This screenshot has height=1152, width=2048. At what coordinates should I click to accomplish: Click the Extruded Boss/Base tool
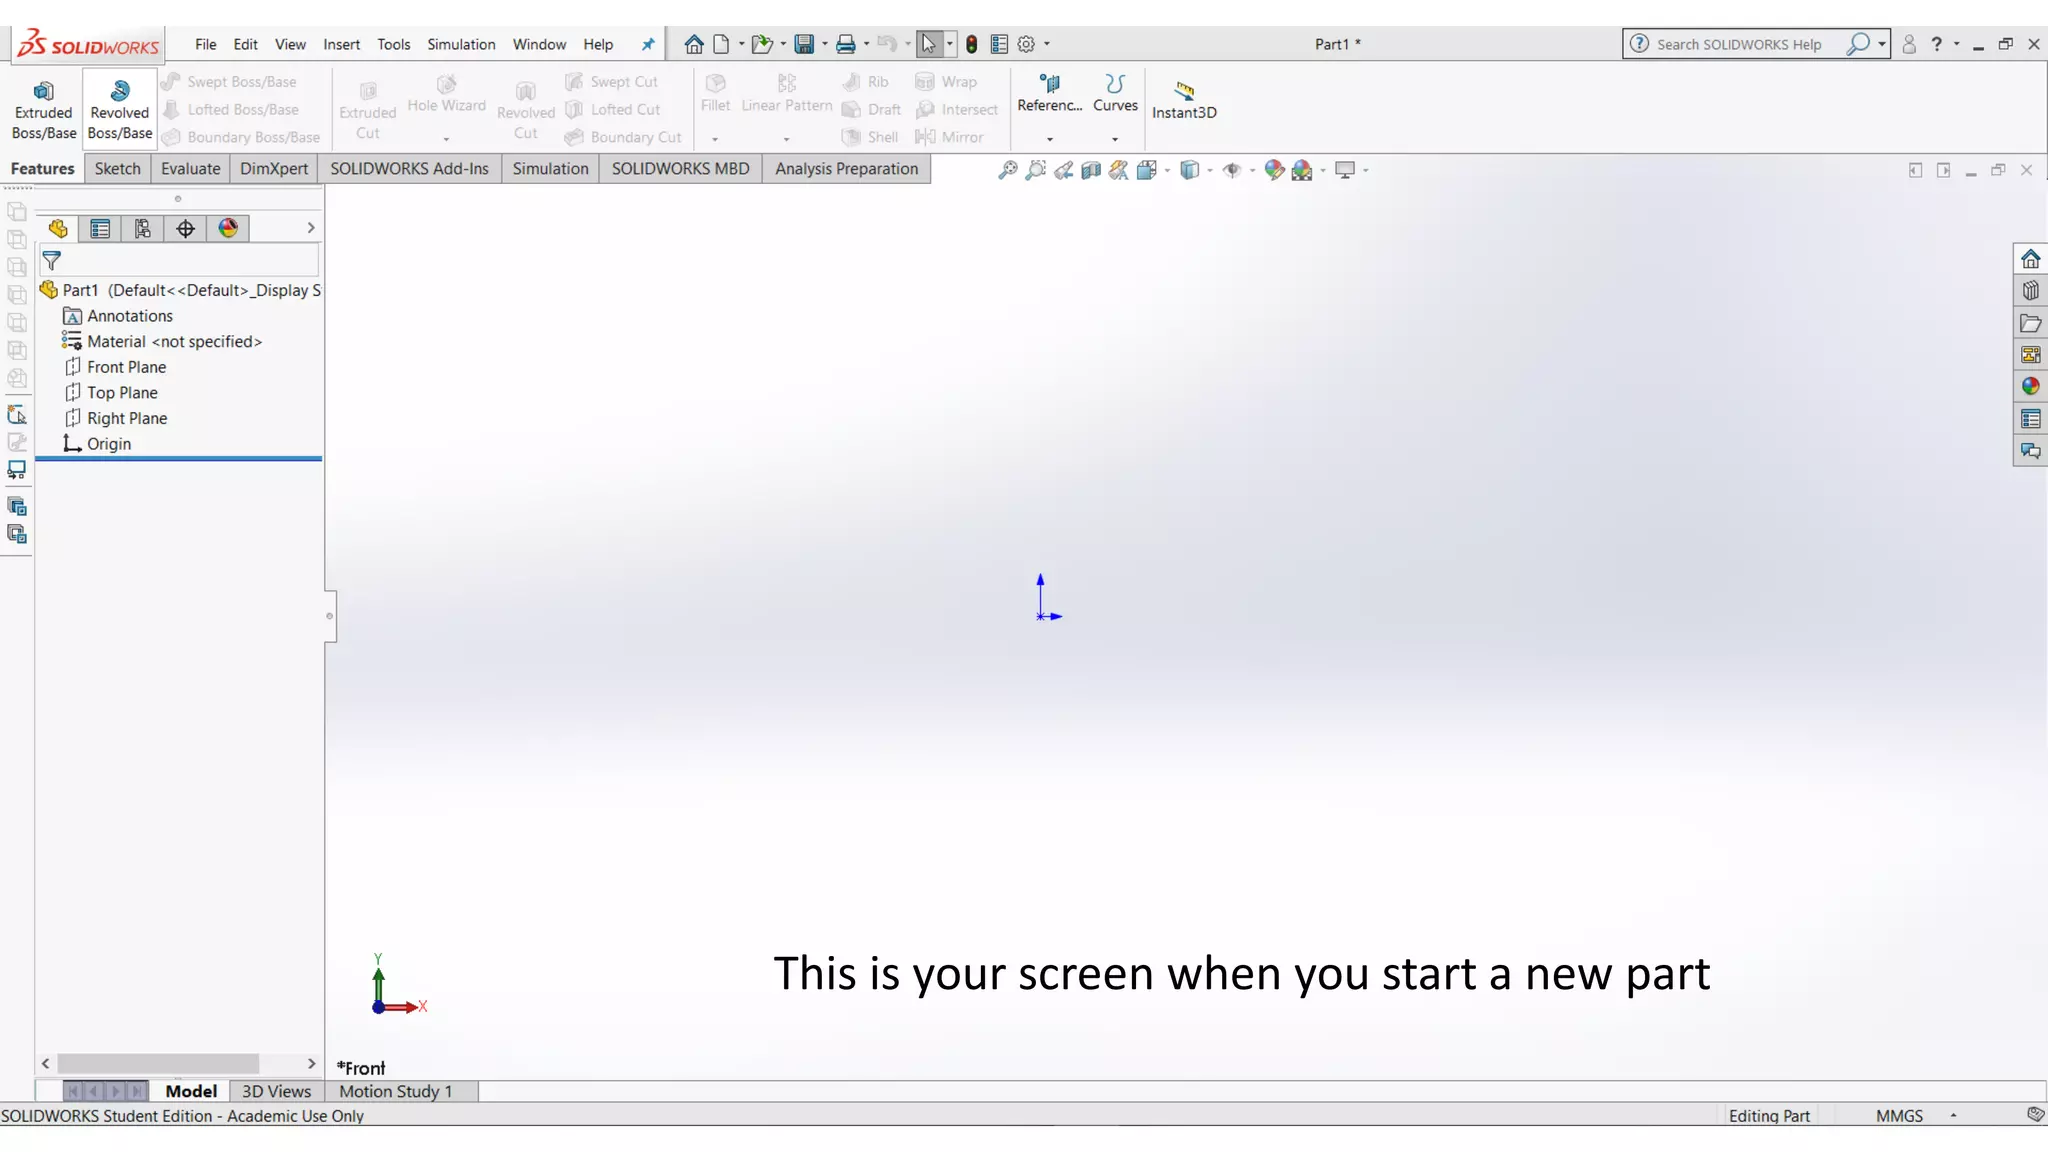(43, 109)
